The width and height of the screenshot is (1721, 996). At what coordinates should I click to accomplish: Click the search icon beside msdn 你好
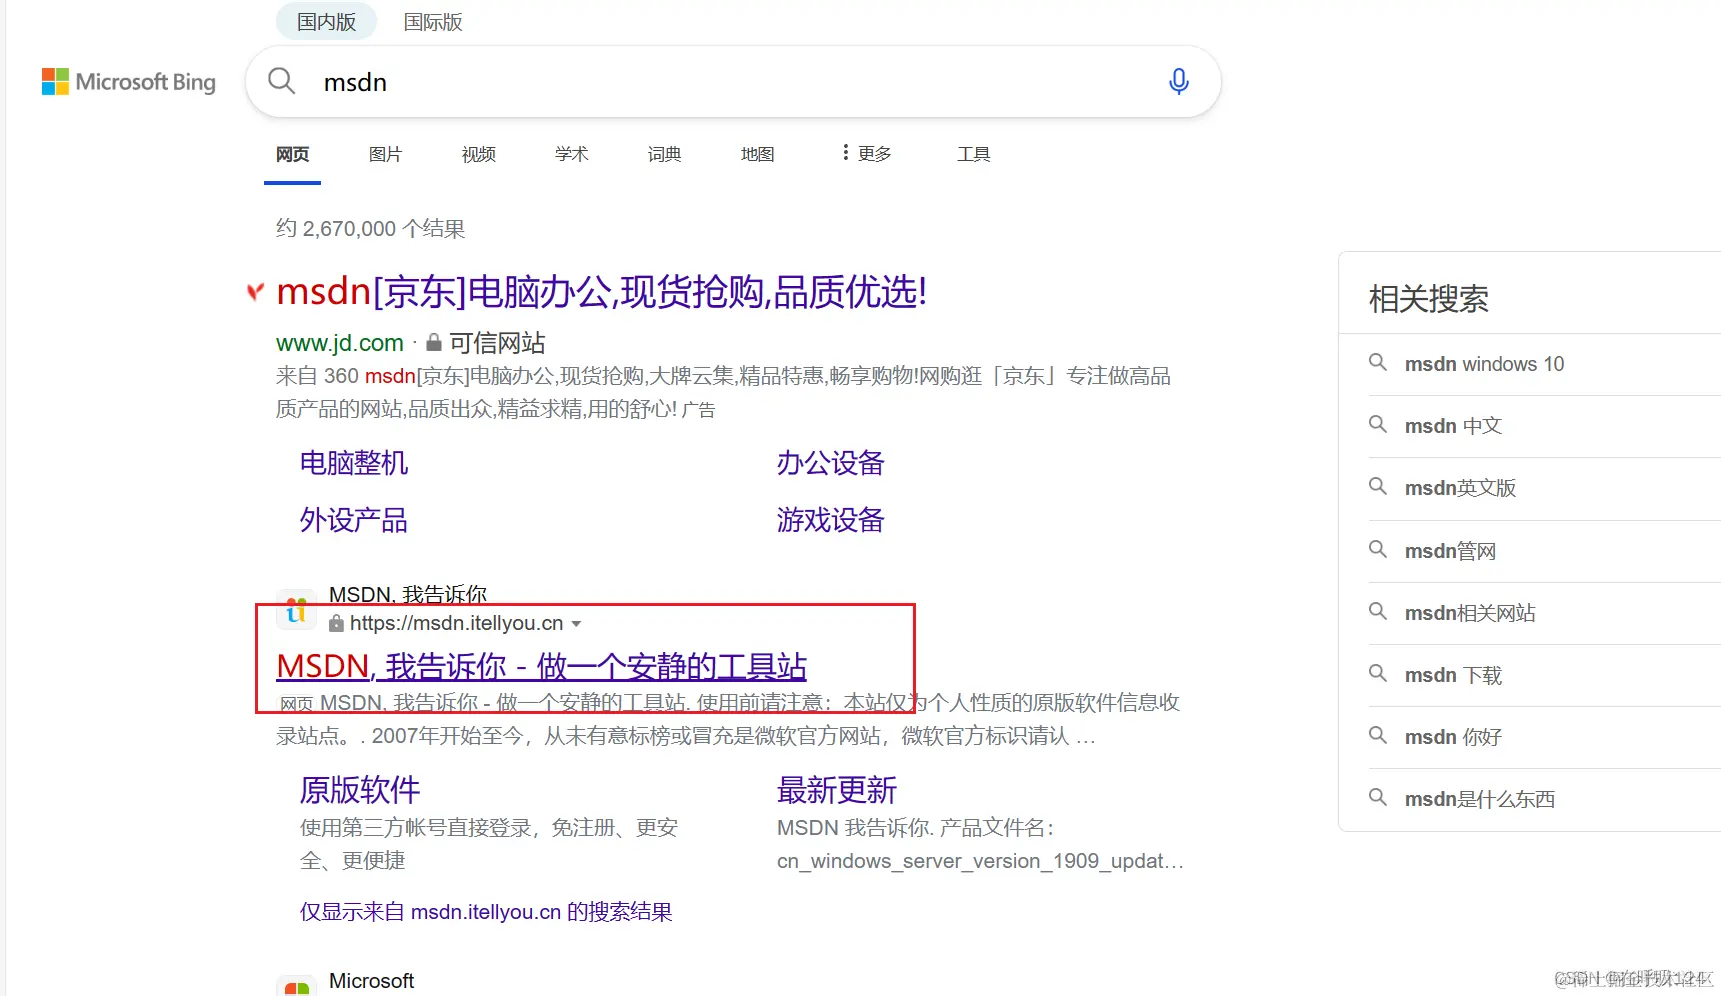(x=1378, y=736)
